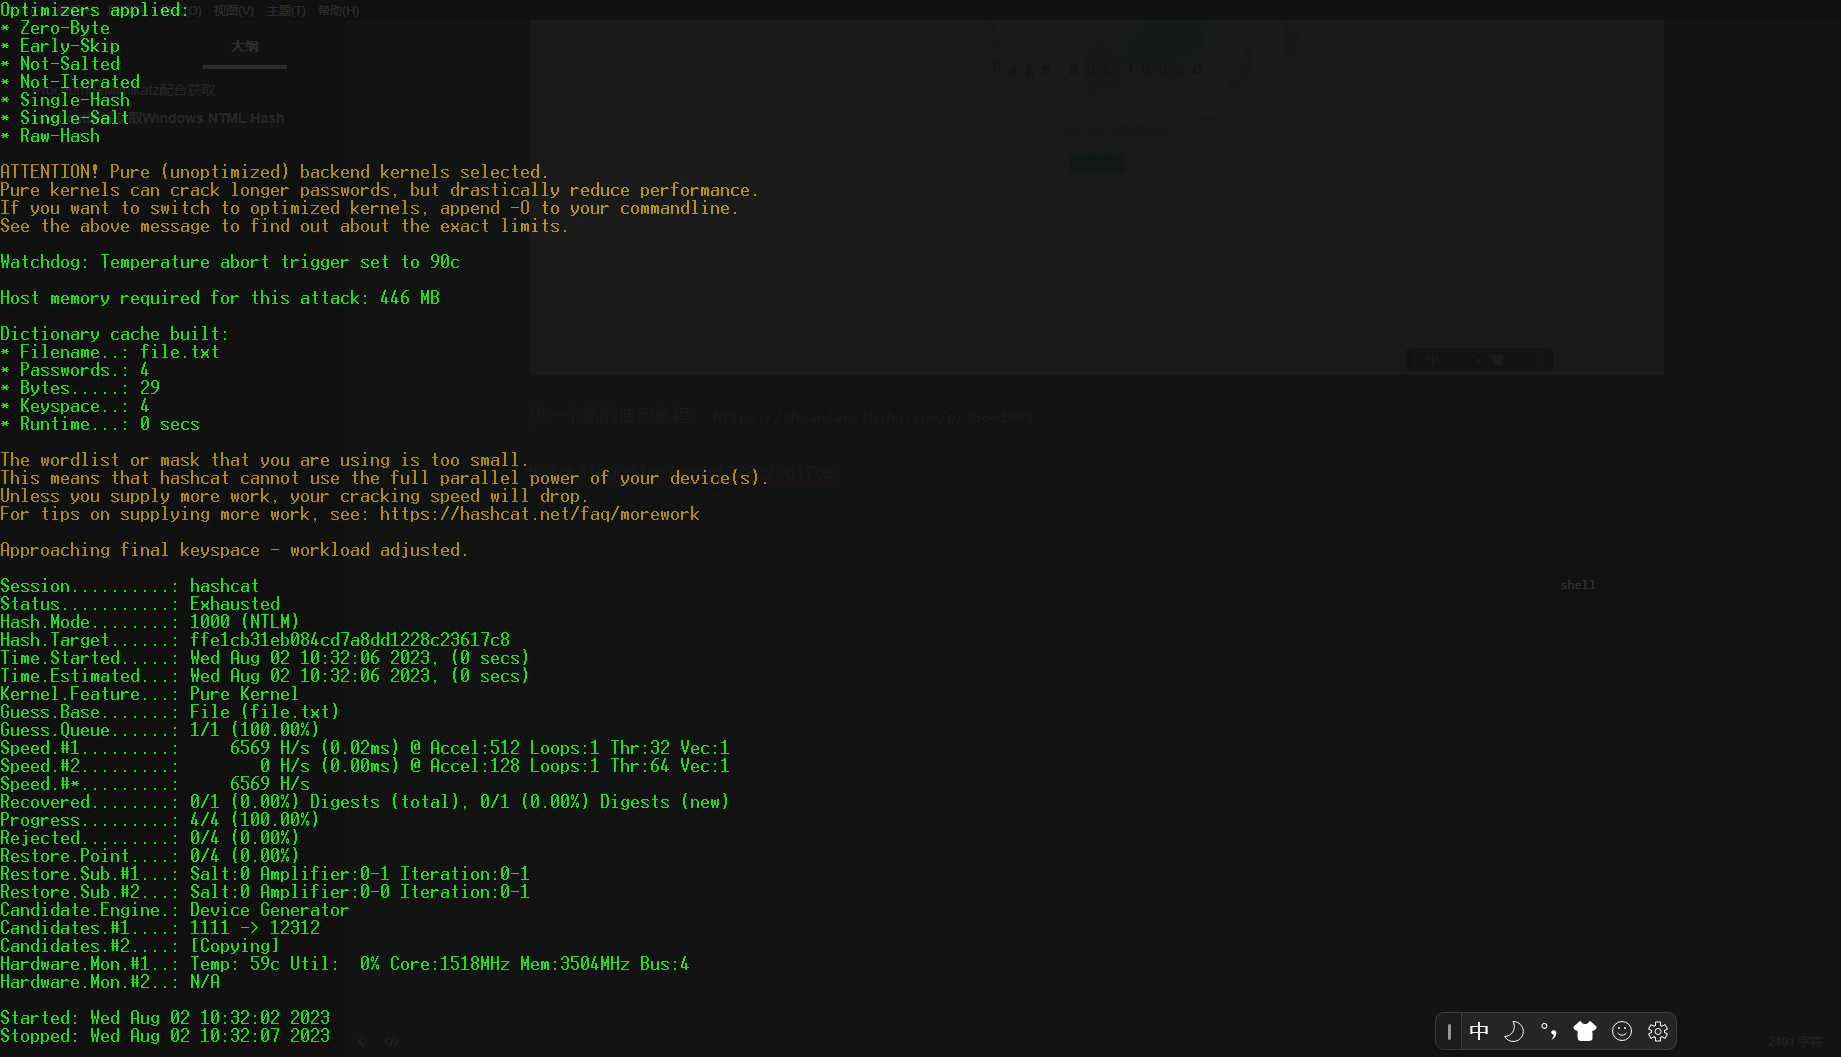
Task: Open input method settings with the gear icon
Action: coord(1657,1031)
